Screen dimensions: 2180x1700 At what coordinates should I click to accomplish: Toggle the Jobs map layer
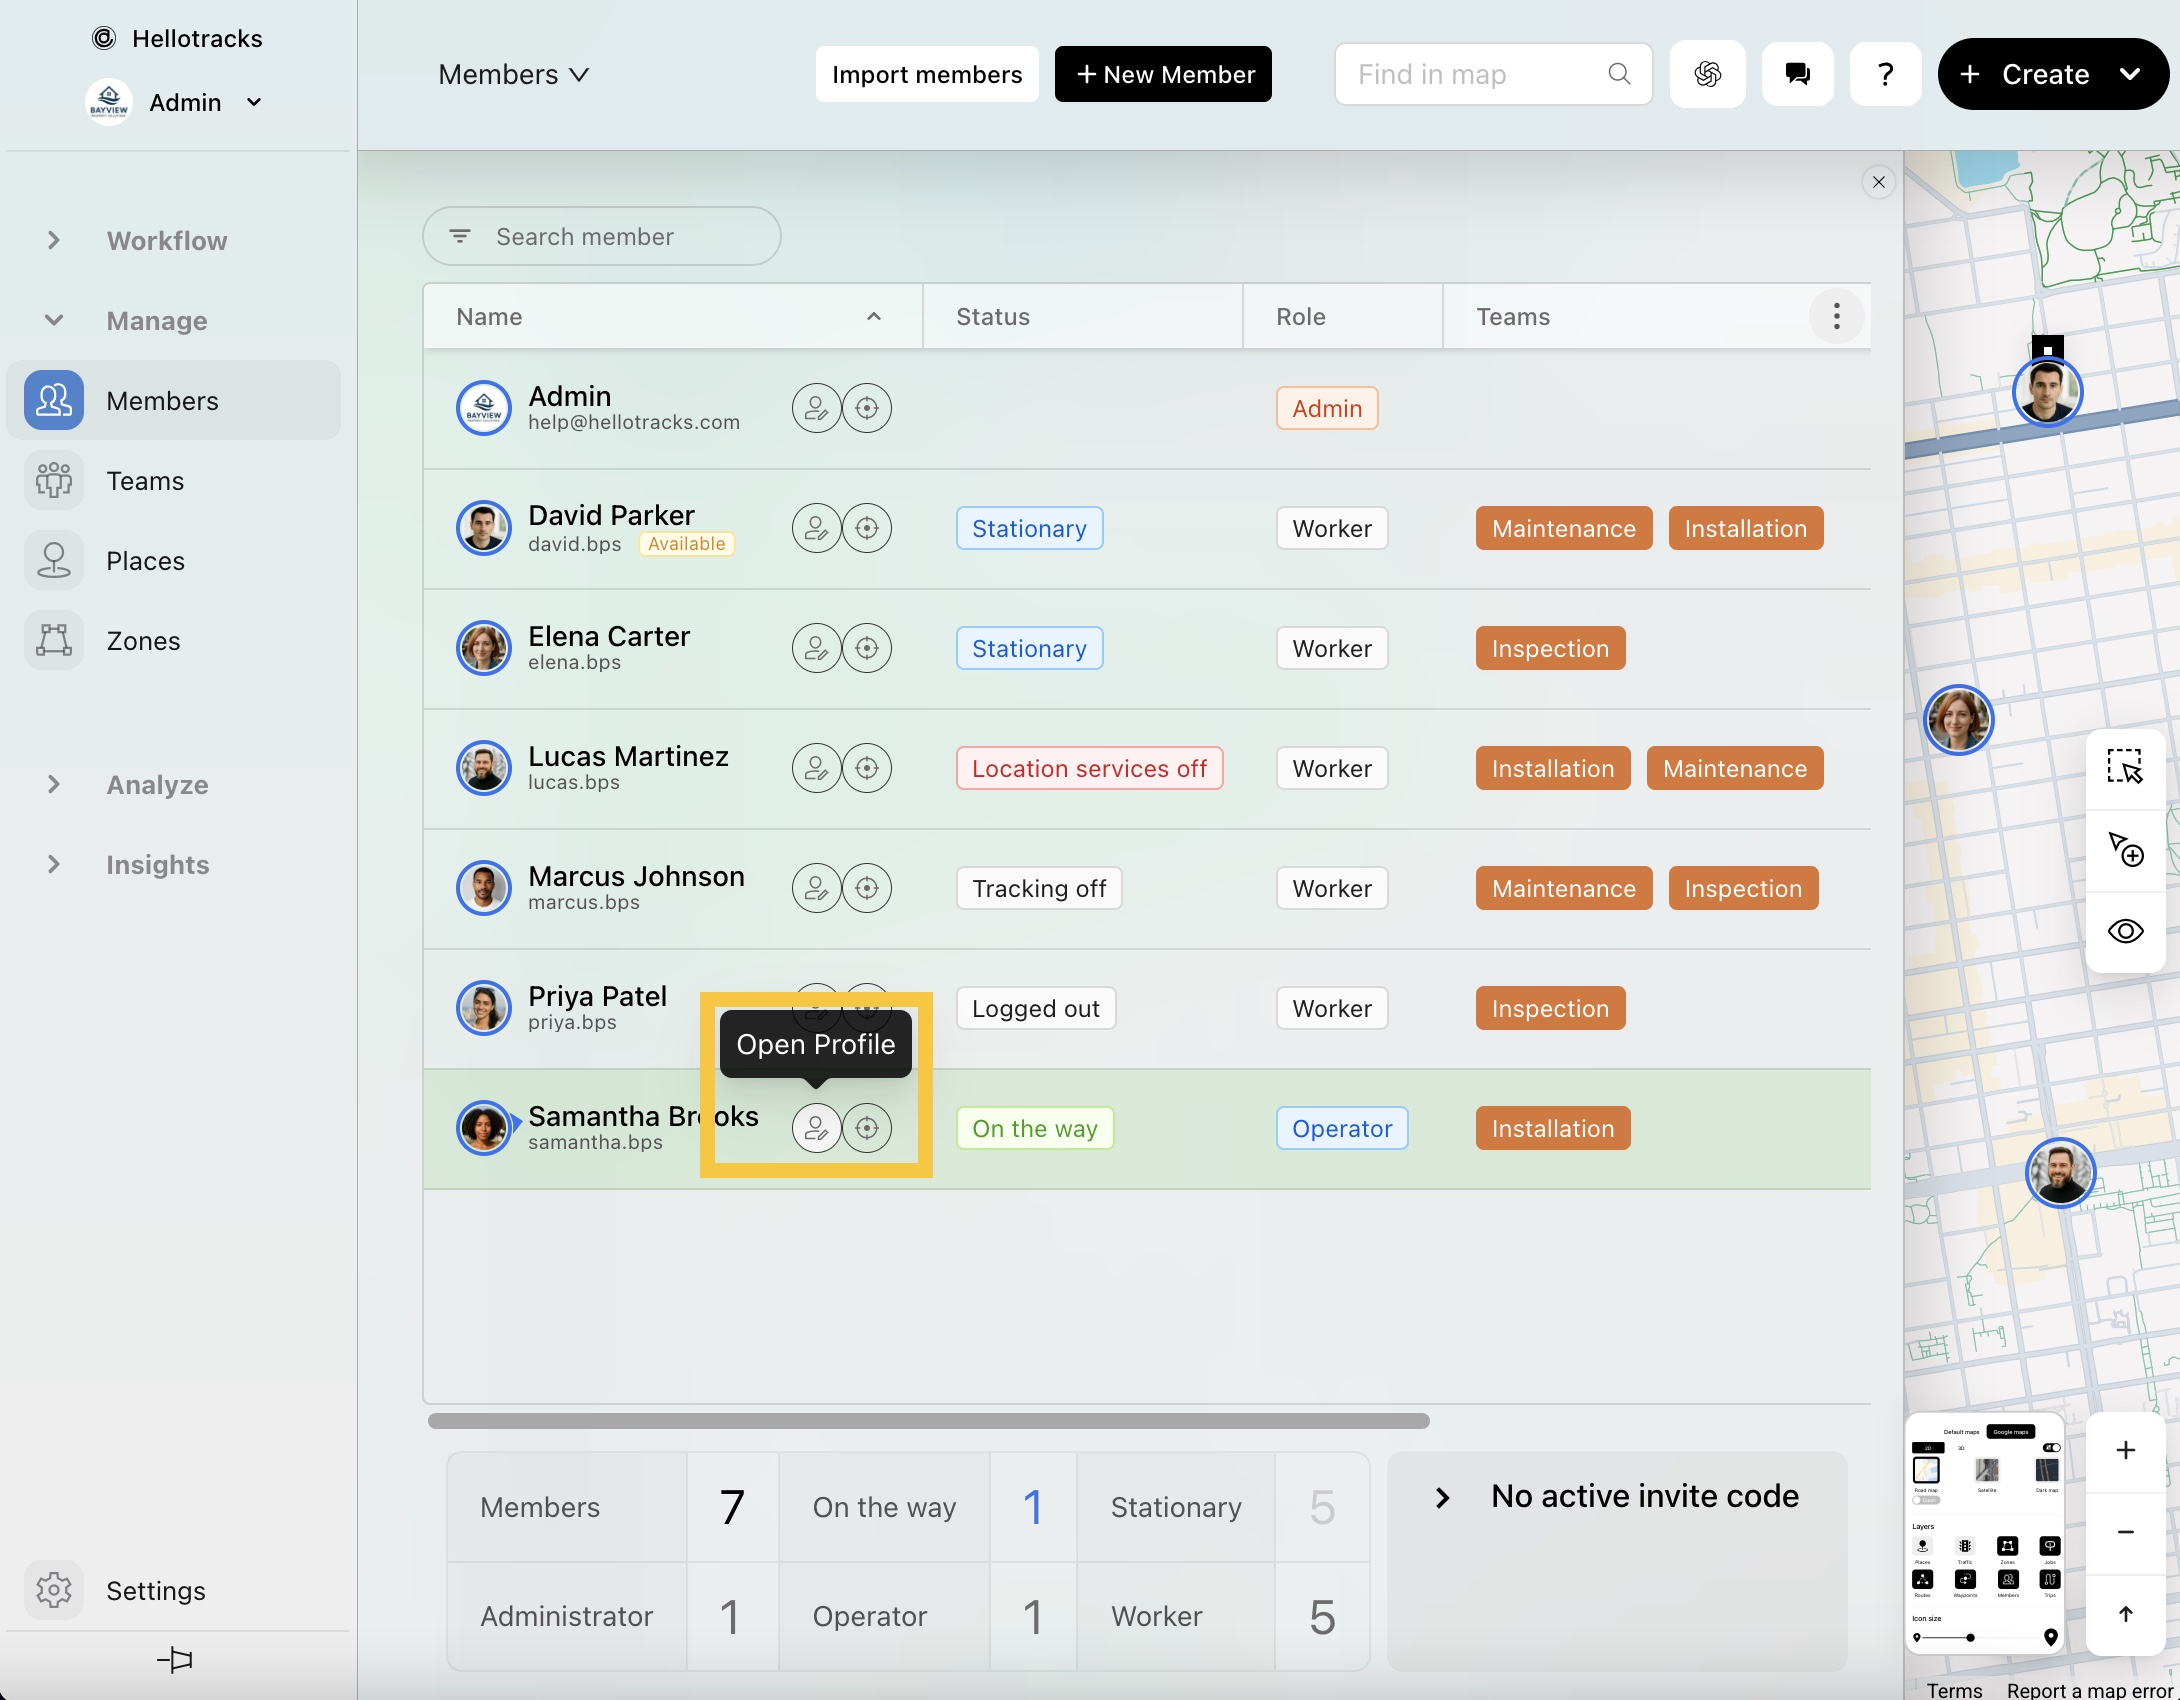2050,1546
